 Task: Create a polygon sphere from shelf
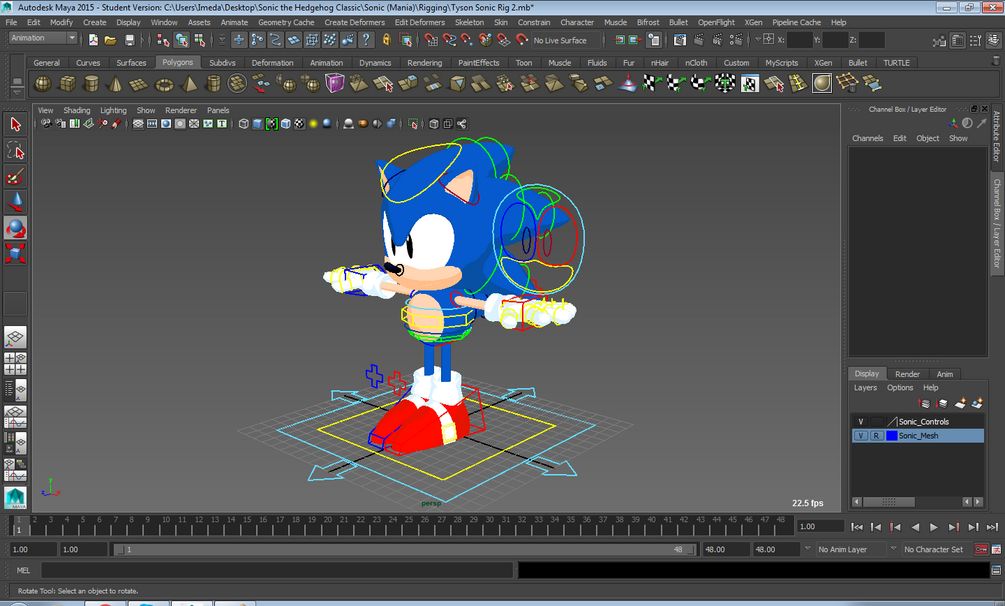(x=43, y=83)
